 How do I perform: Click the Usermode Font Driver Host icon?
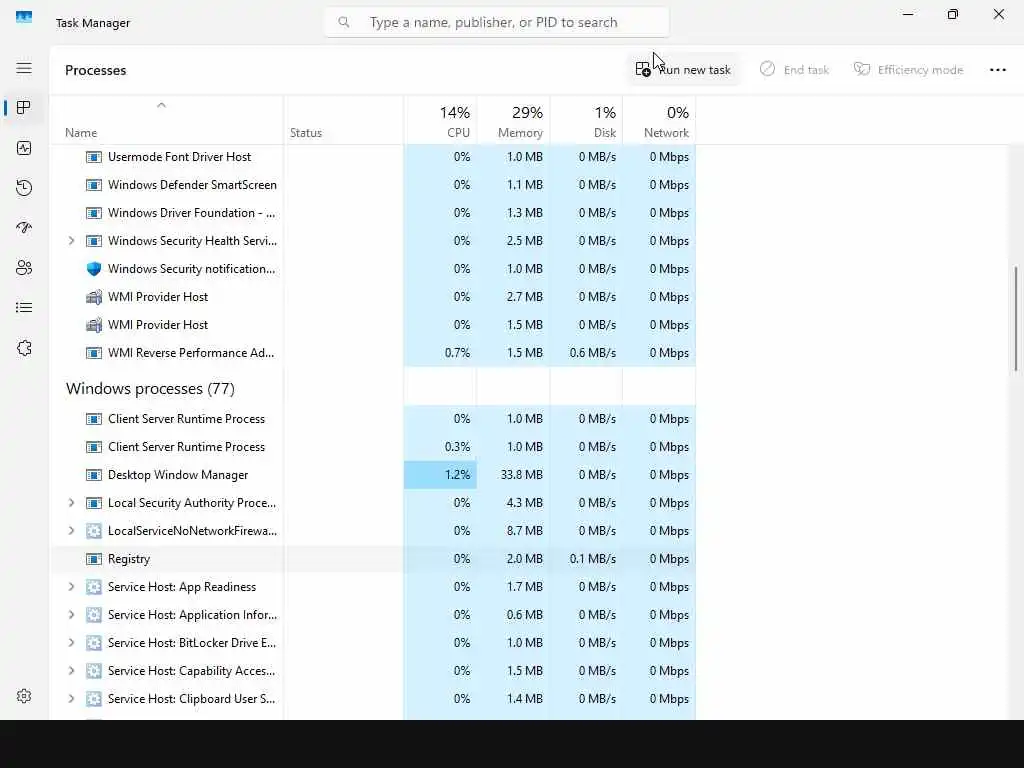[x=94, y=157]
